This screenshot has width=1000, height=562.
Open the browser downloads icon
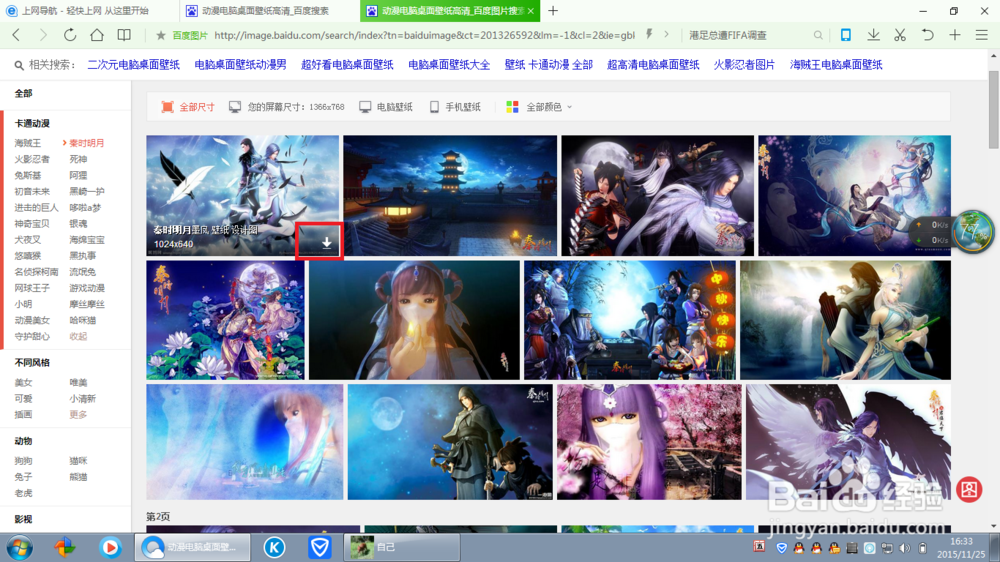pos(873,35)
